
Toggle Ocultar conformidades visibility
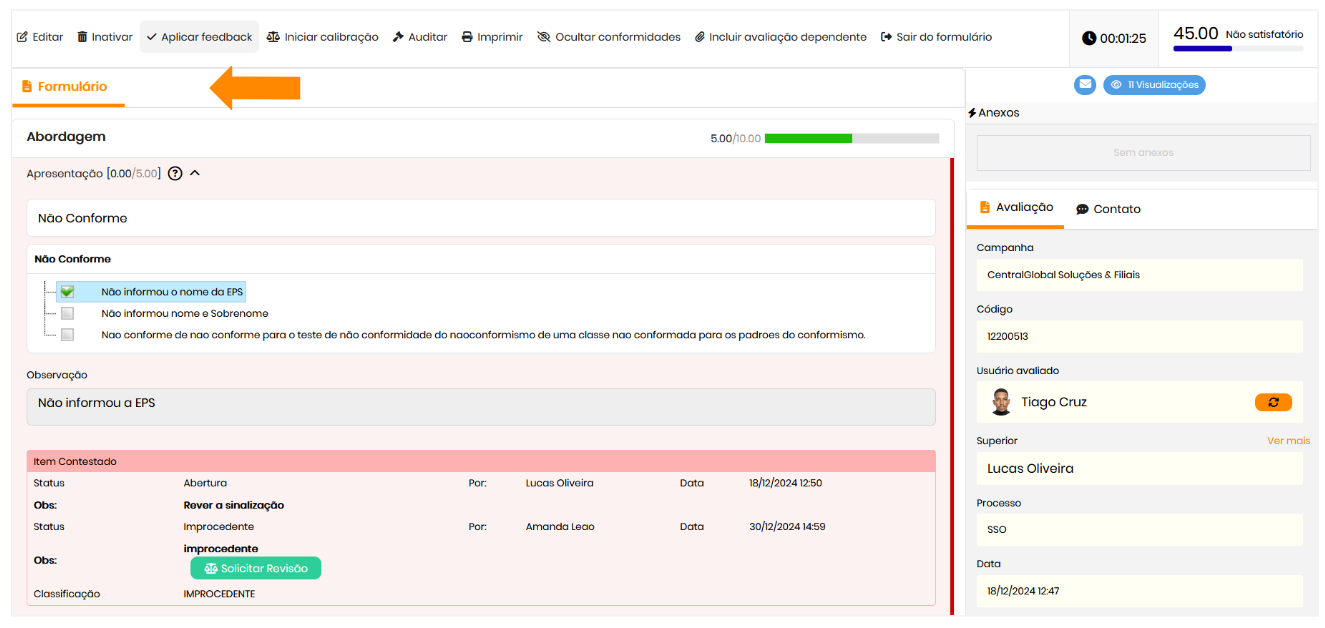[x=544, y=37]
